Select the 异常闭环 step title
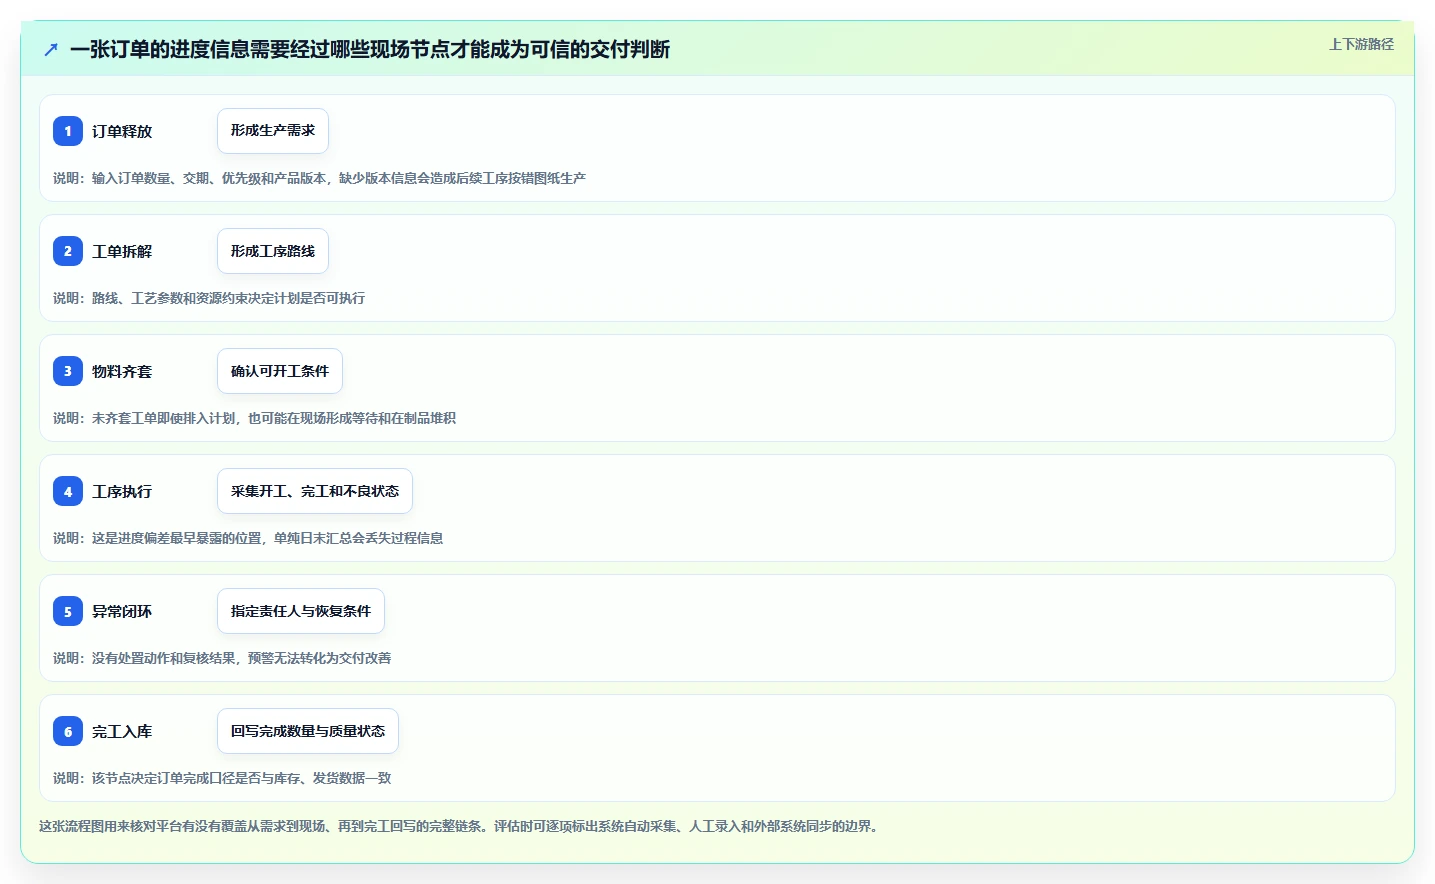1435x884 pixels. tap(122, 611)
